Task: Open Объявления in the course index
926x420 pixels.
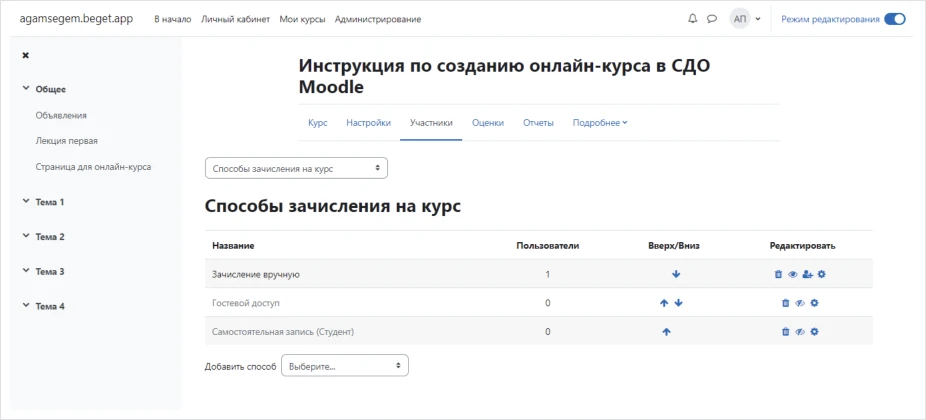Action: point(61,115)
